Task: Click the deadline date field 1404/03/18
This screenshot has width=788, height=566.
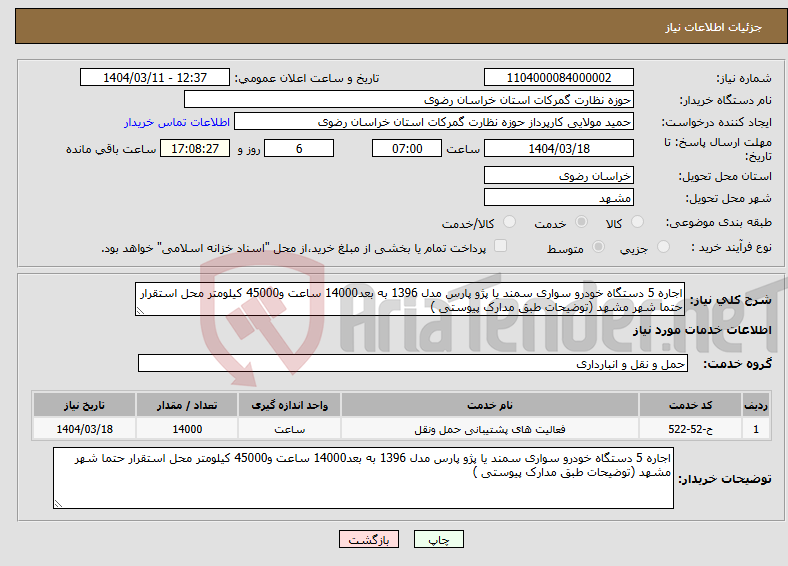Action: coord(558,148)
